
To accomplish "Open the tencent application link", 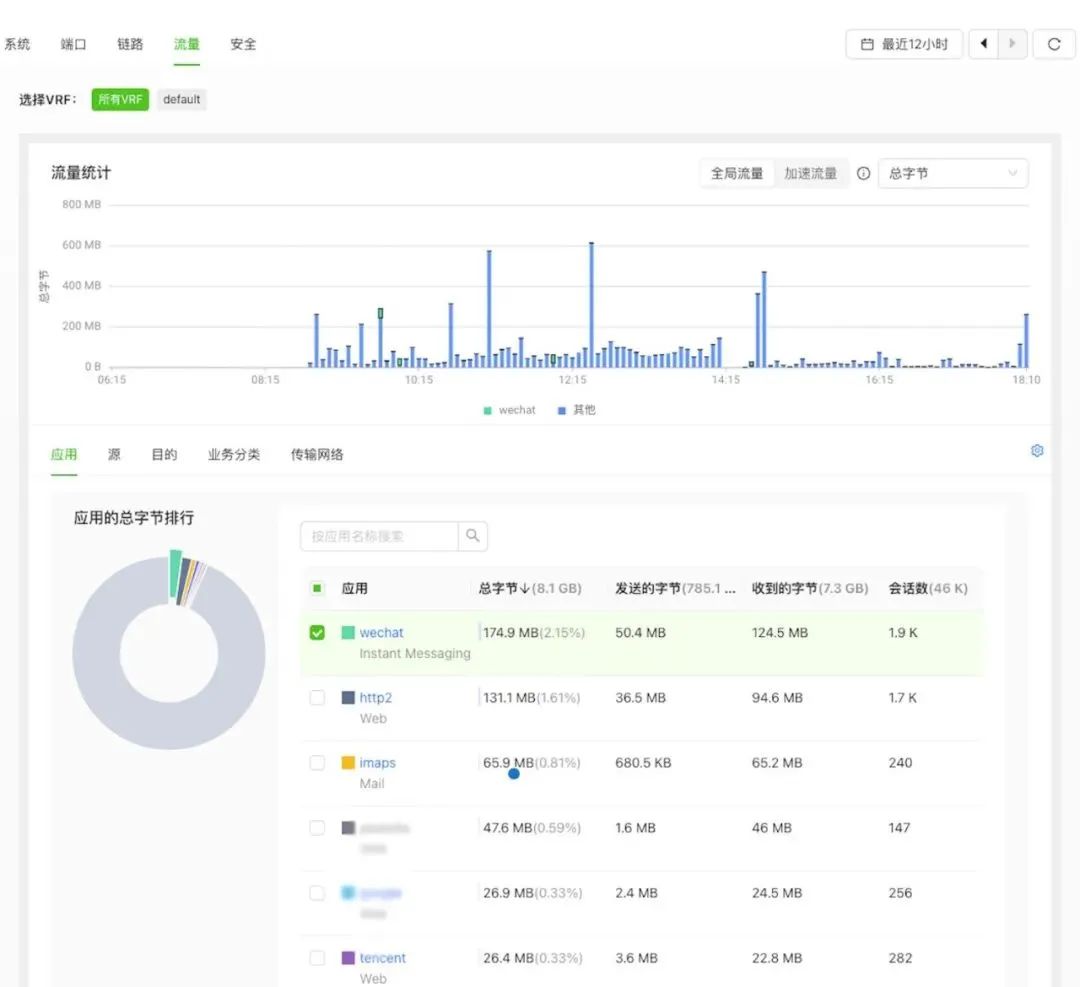I will click(x=382, y=958).
